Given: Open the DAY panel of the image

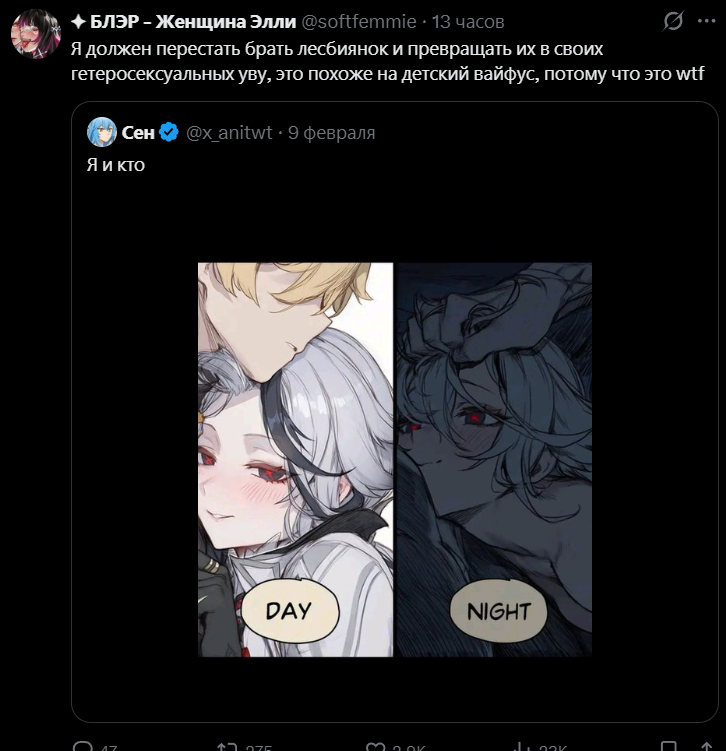Looking at the screenshot, I should (295, 459).
